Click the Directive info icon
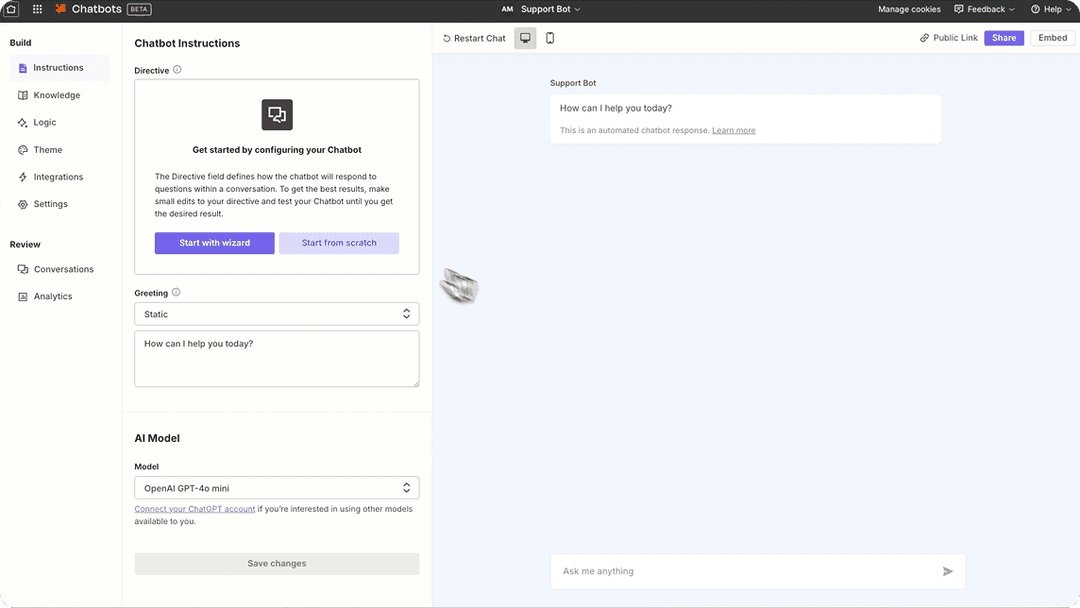1080x608 pixels. [177, 70]
